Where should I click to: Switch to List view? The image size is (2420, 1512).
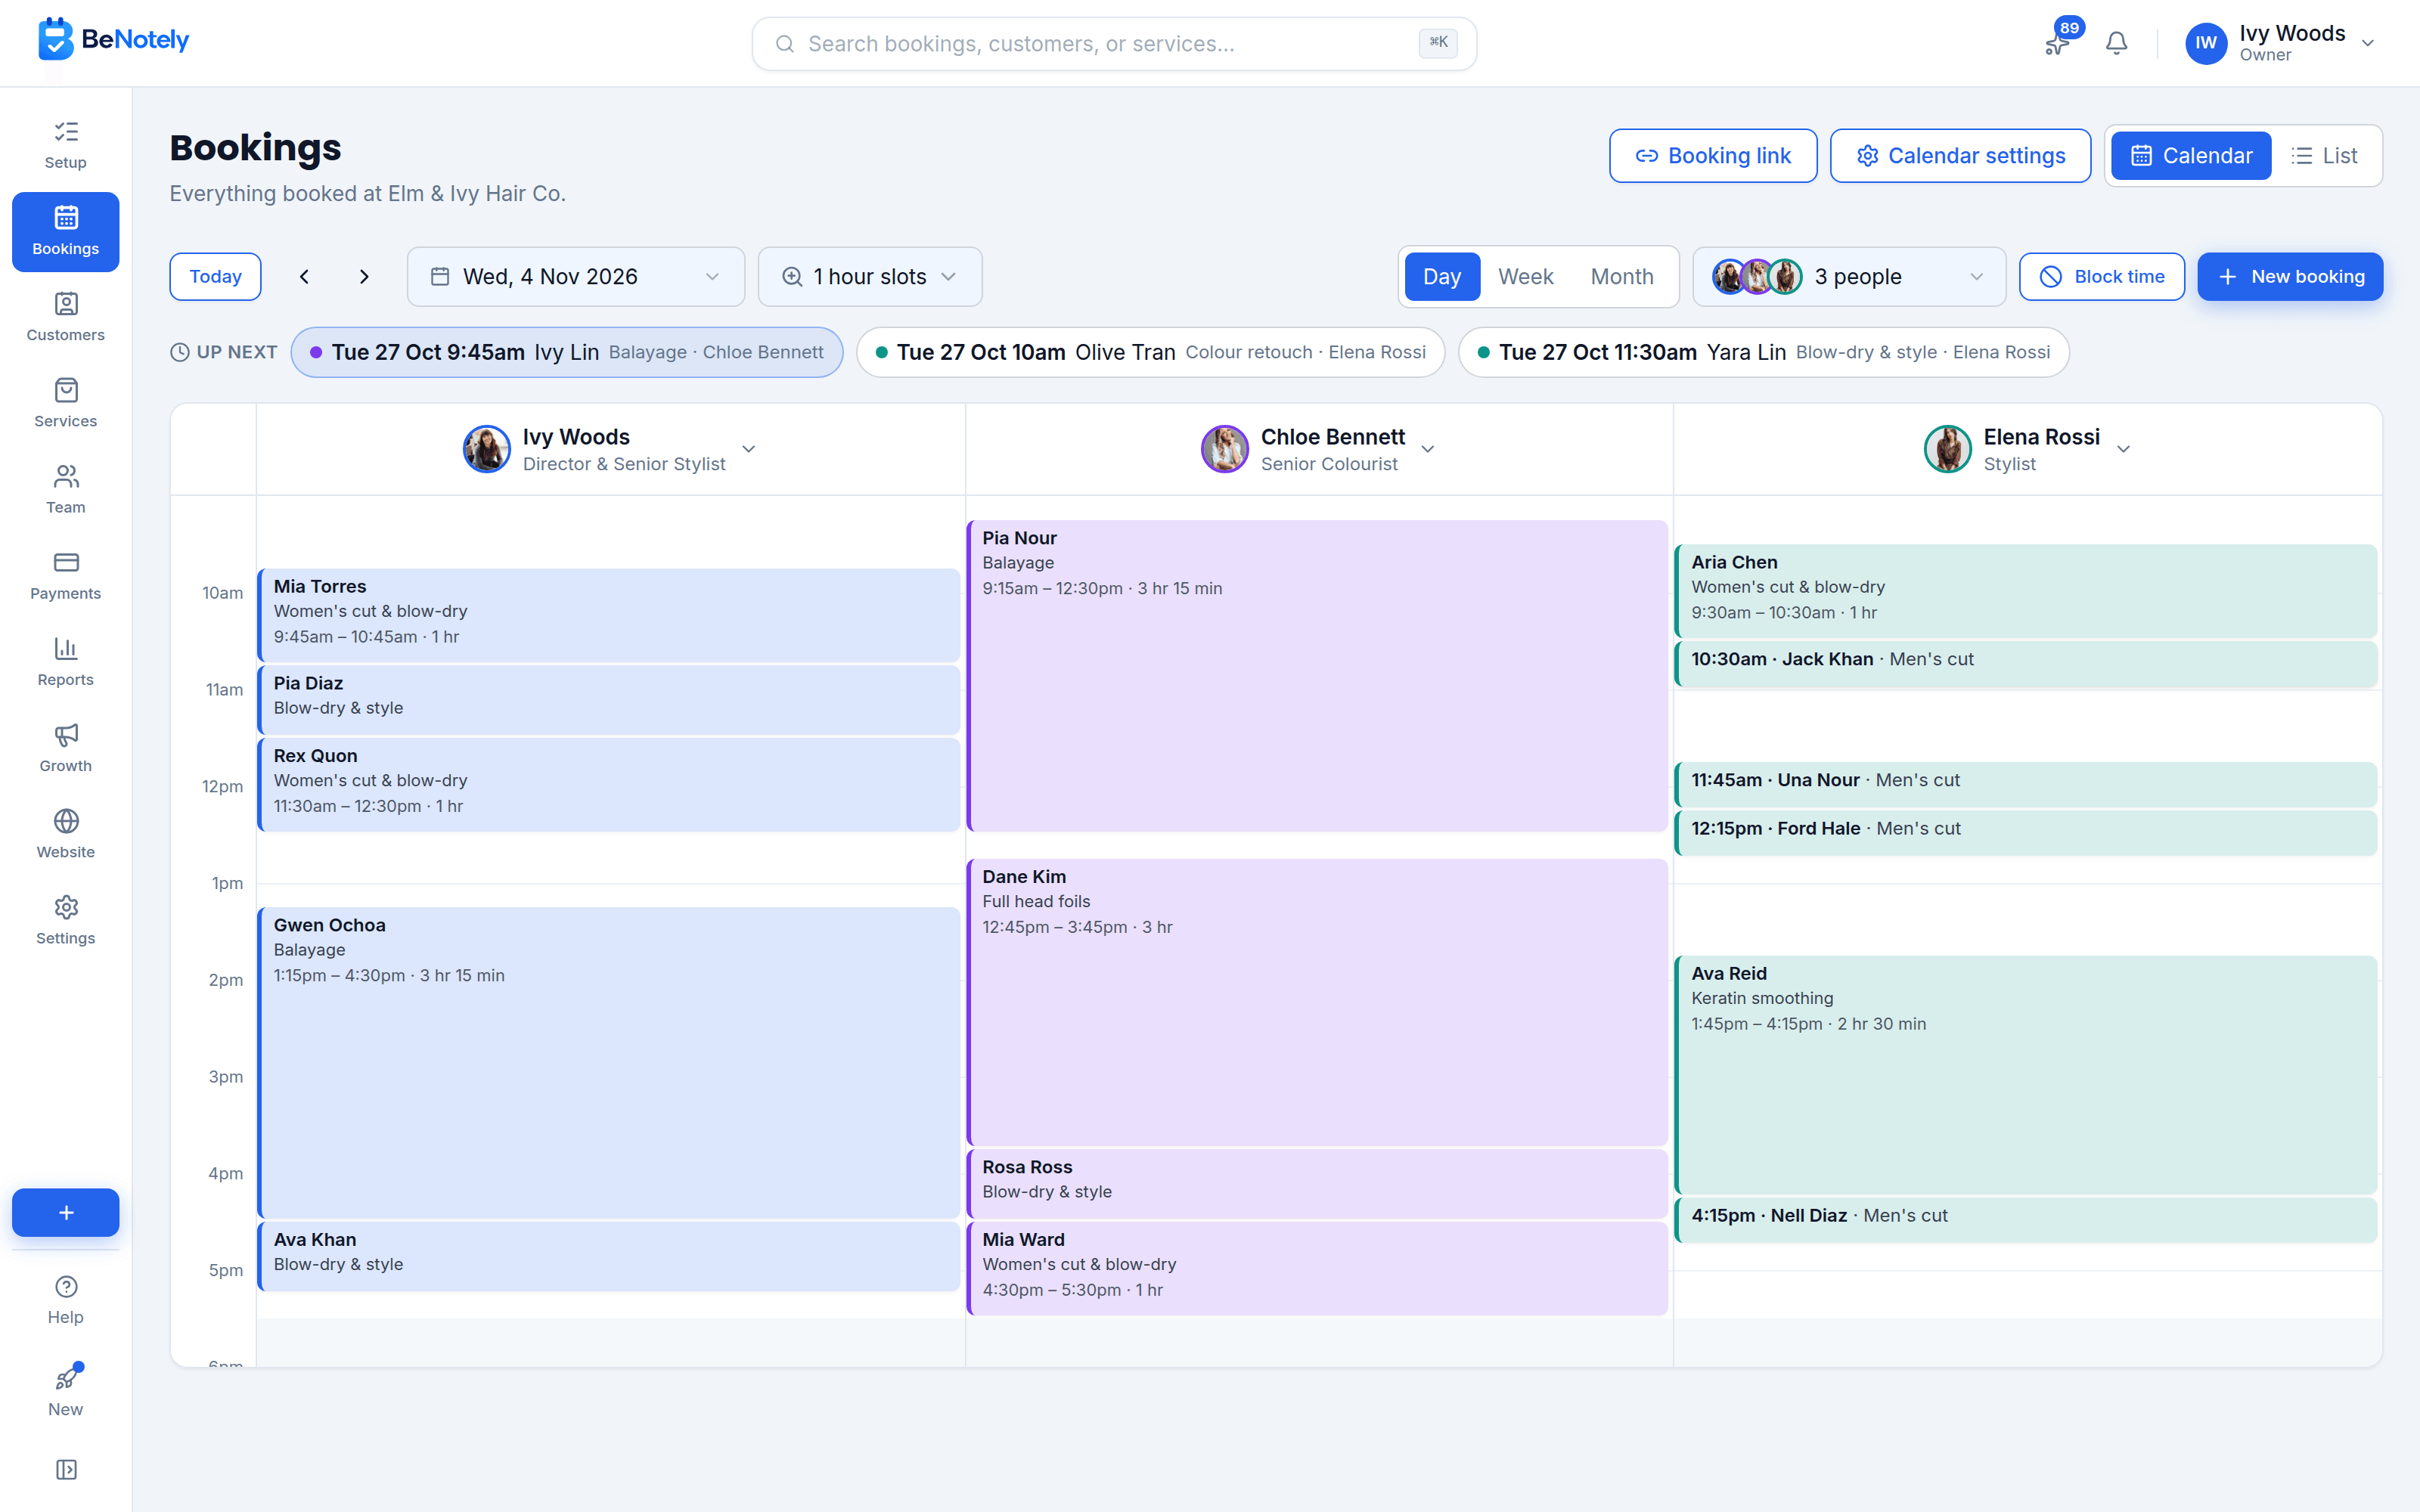2324,156
